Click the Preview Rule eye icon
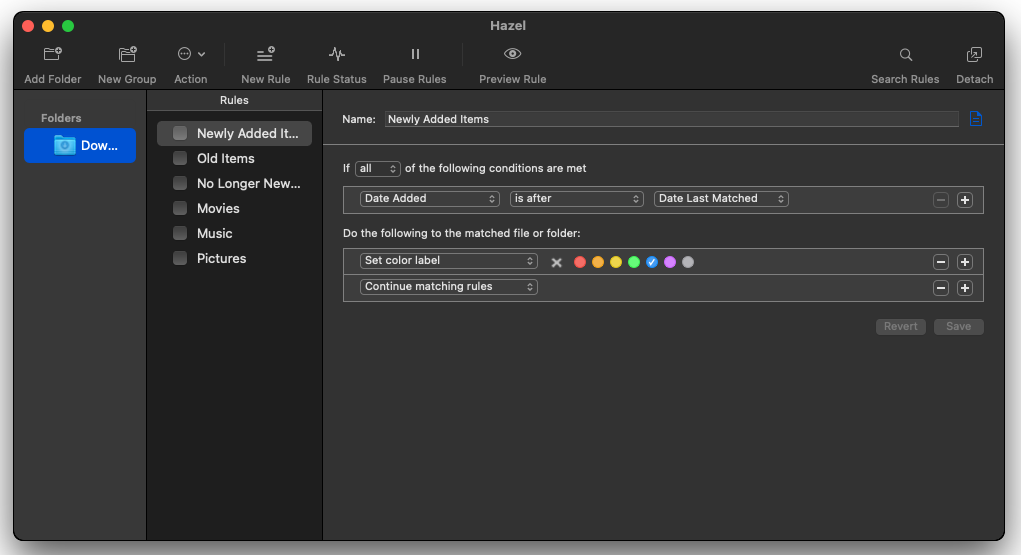The image size is (1021, 555). click(512, 54)
